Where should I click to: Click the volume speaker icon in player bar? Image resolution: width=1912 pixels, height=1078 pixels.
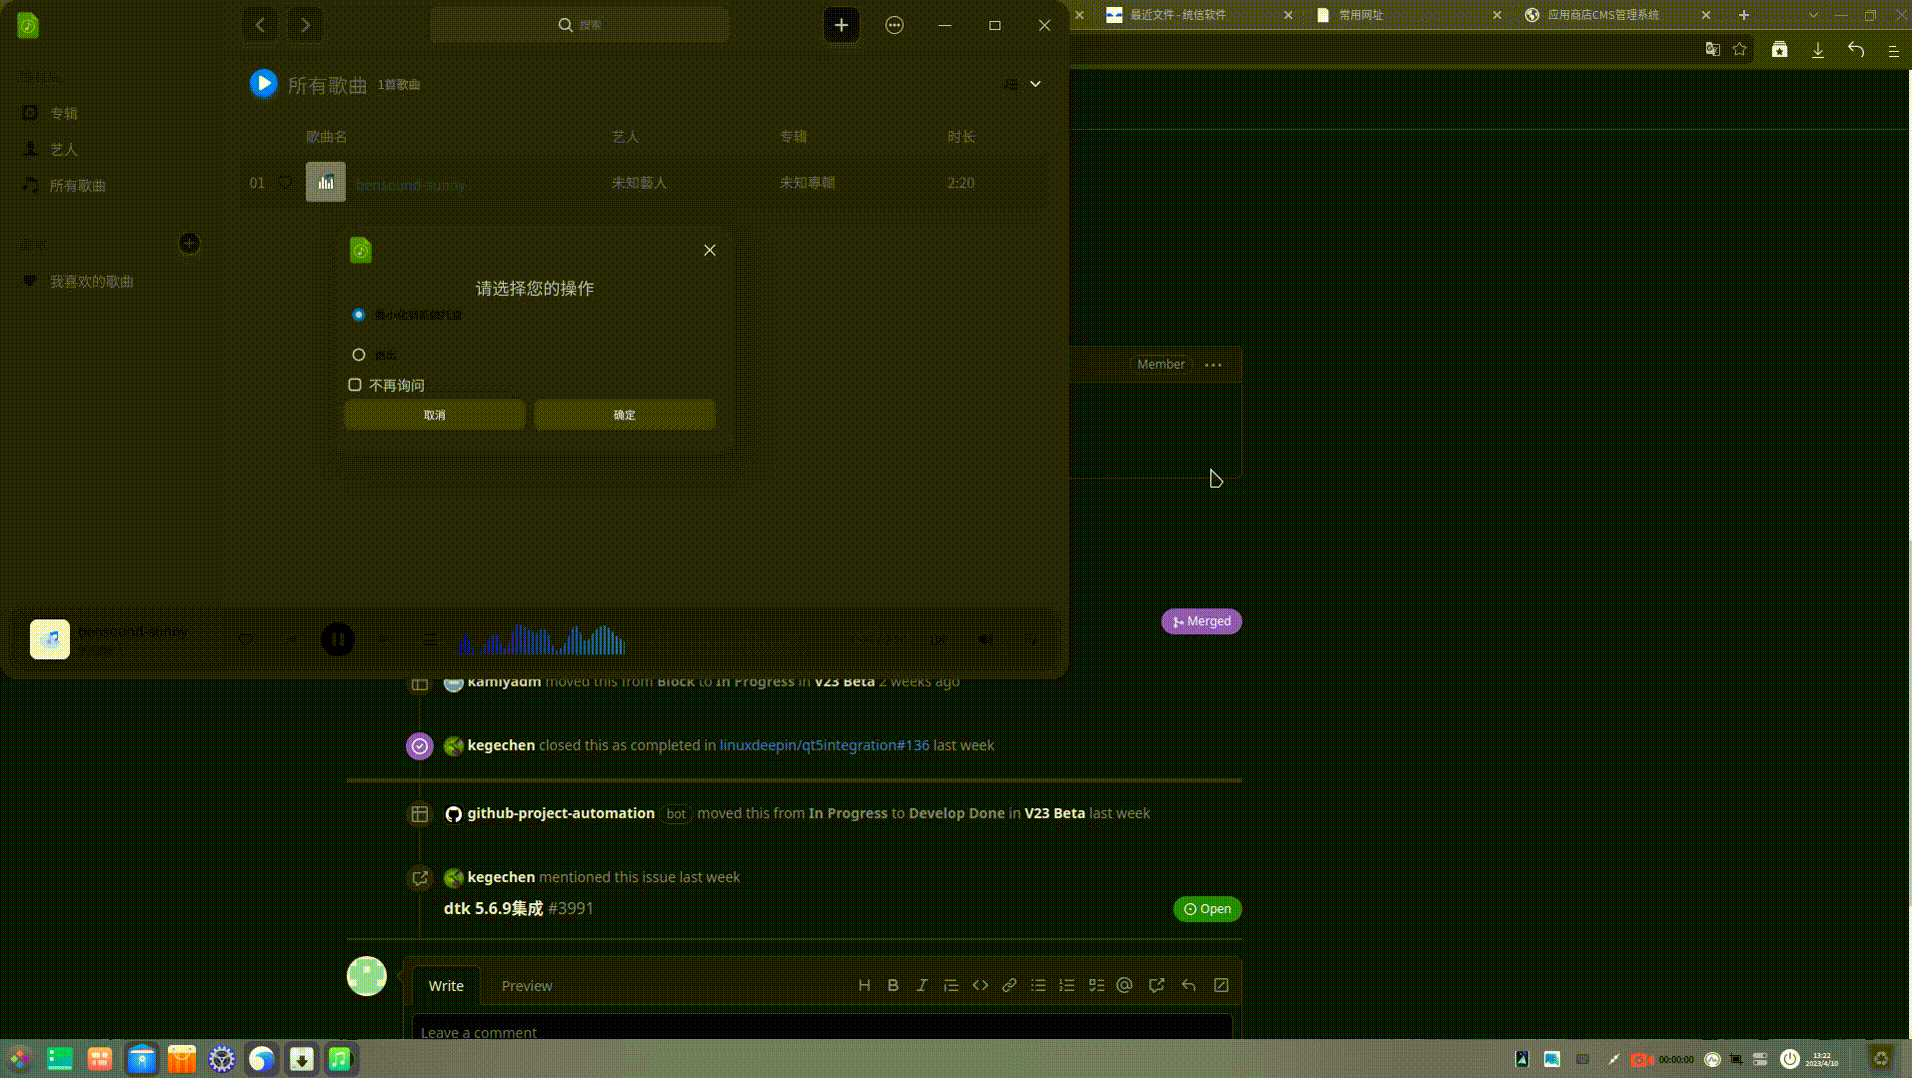click(x=986, y=640)
